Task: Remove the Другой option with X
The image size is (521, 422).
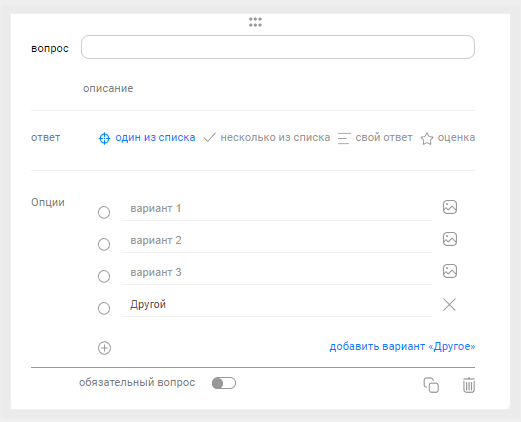Action: [449, 304]
